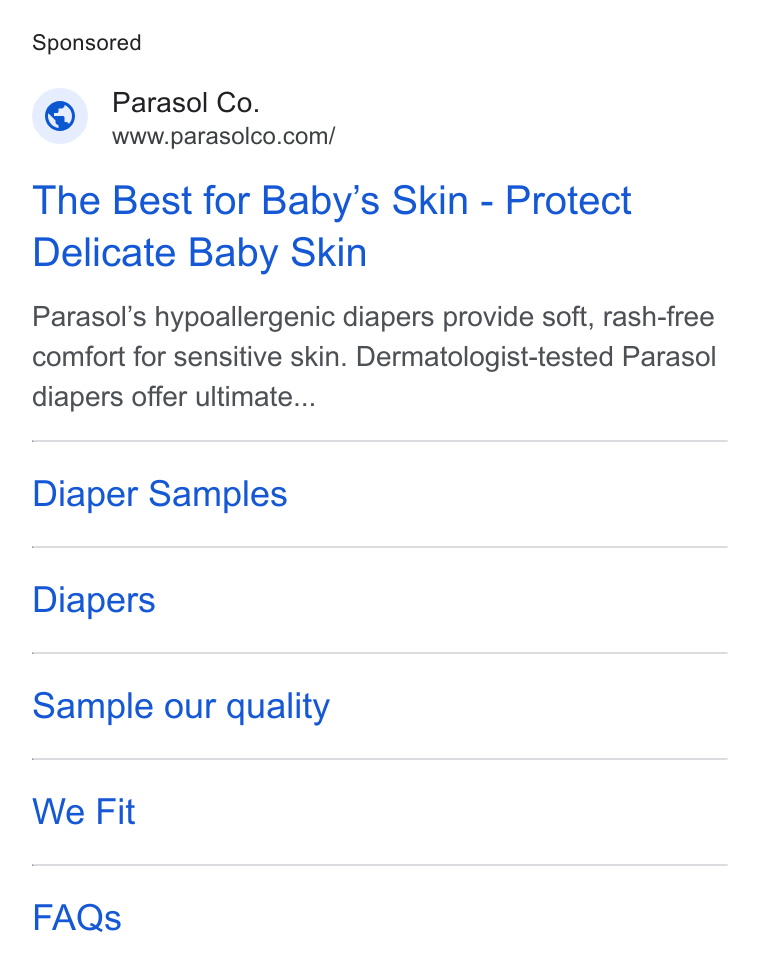Image resolution: width=760 pixels, height=970 pixels.
Task: Click "rash-free" in the description text
Action: [659, 317]
